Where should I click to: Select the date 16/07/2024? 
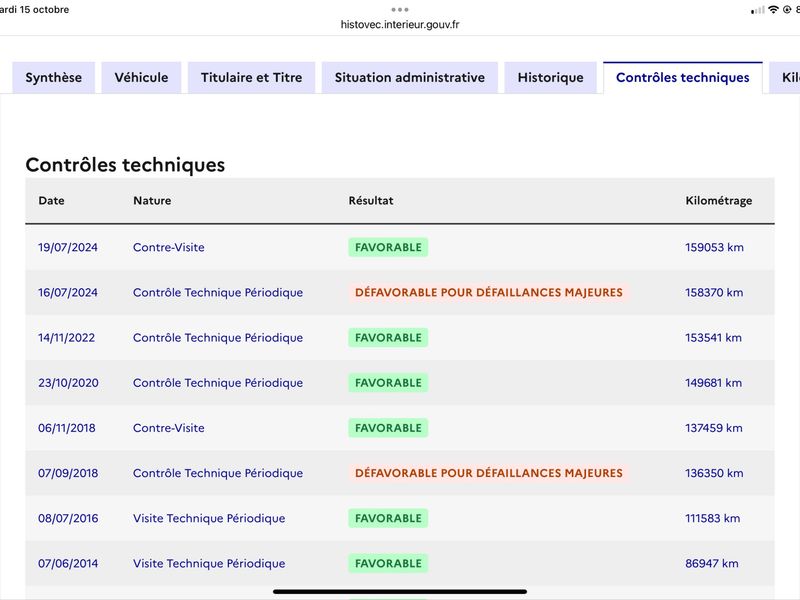tap(68, 292)
